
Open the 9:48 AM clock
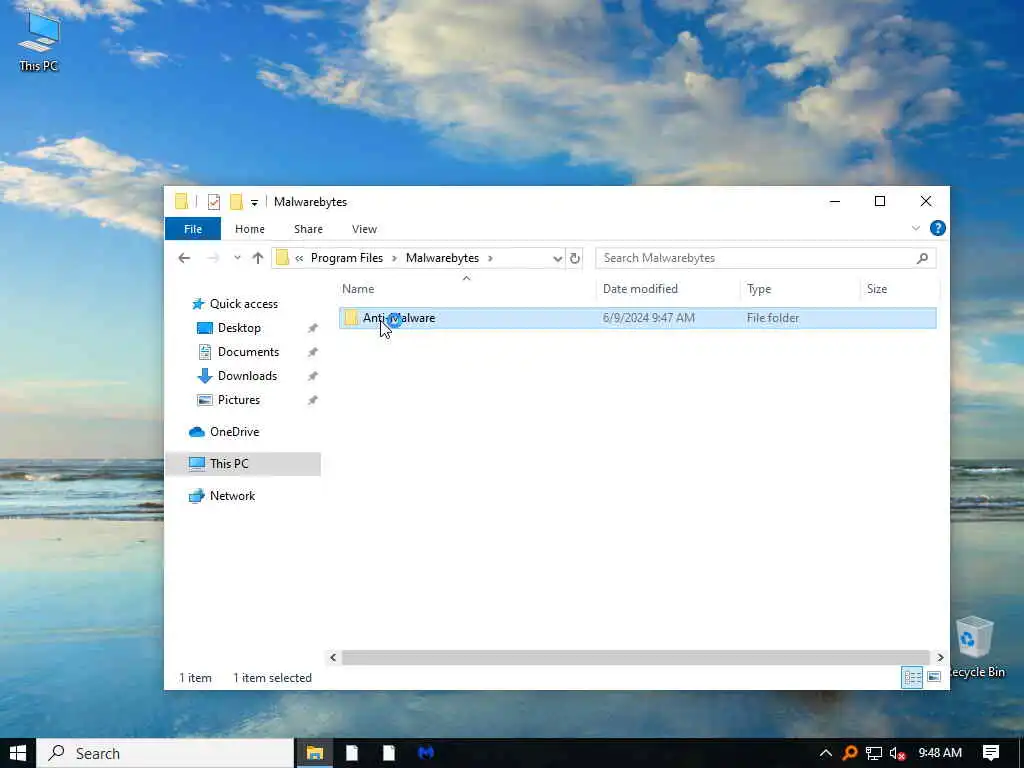point(940,753)
